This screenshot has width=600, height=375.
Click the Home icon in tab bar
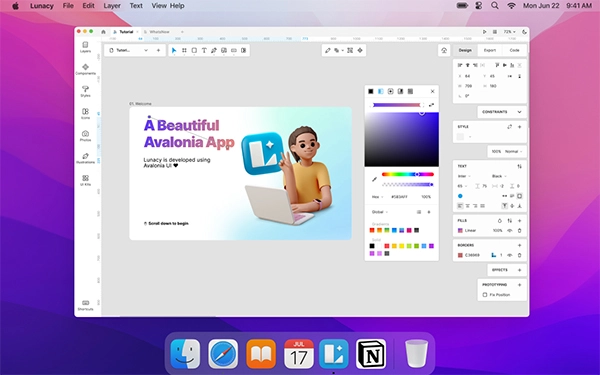[103, 32]
